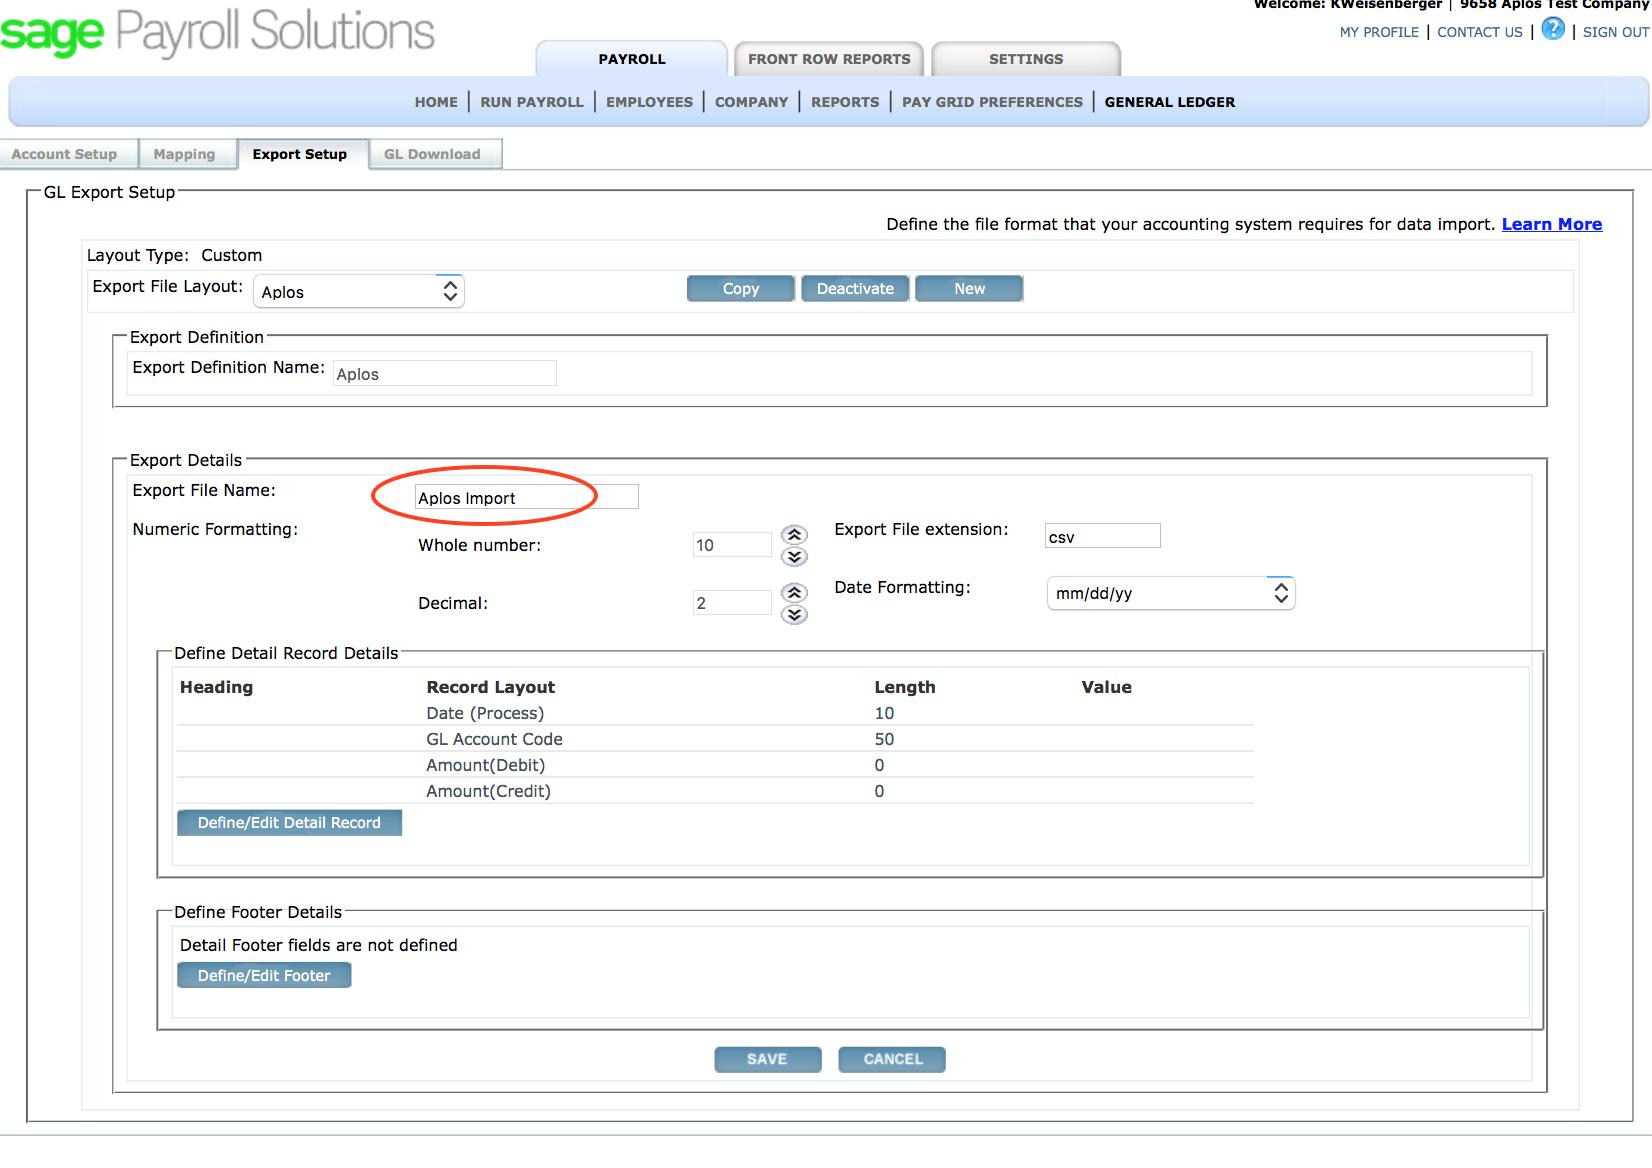Click the Deactivate layout button
1652x1168 pixels.
coord(855,288)
